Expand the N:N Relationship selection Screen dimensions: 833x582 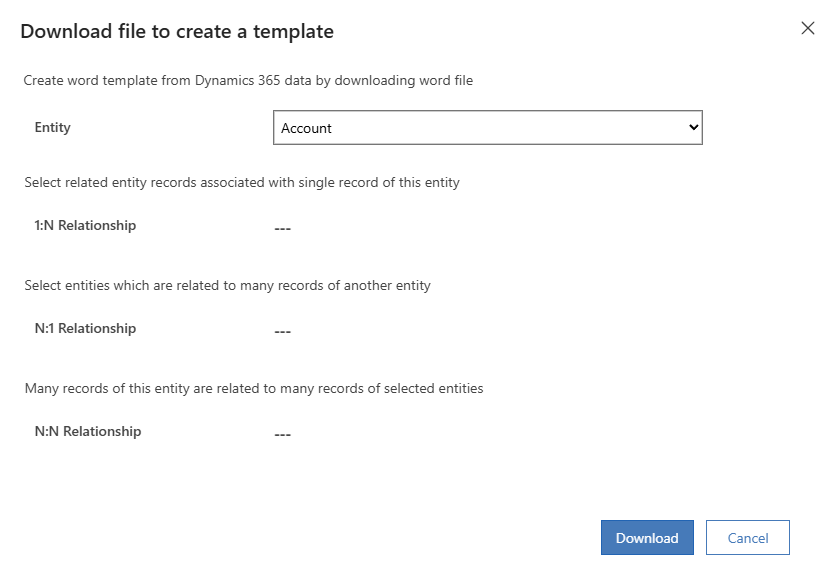282,434
